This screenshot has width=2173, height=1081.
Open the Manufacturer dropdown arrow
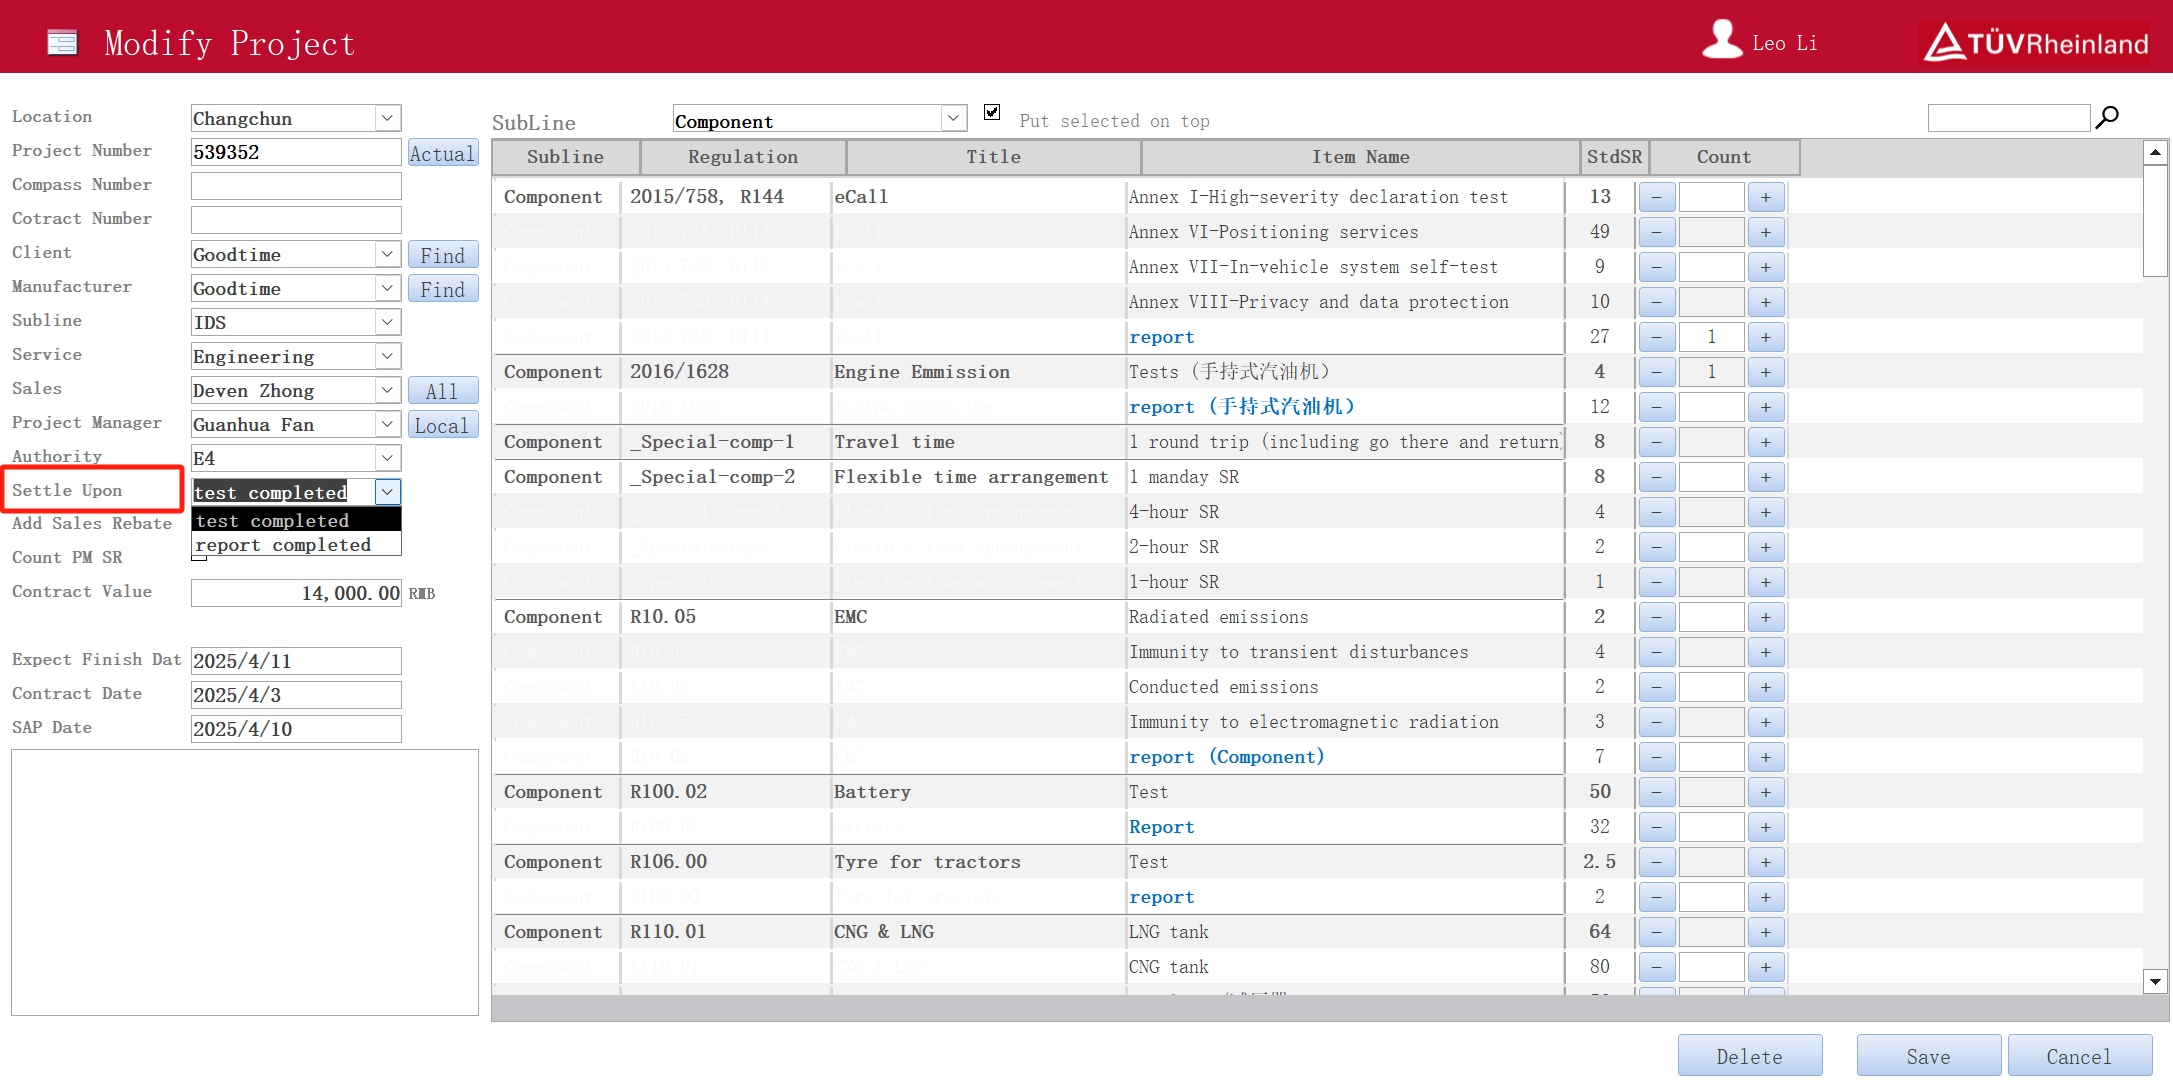387,288
